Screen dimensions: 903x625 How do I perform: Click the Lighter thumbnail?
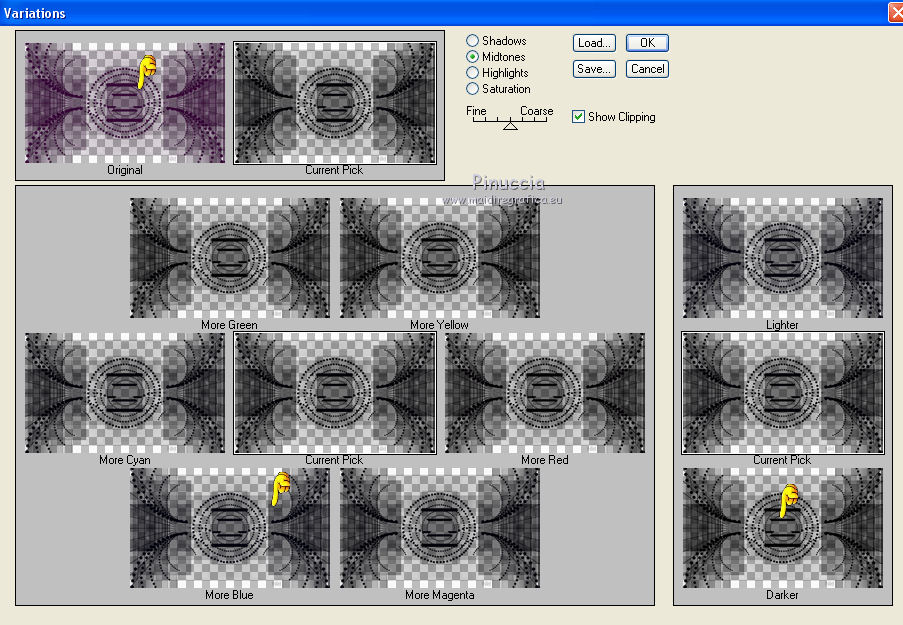pyautogui.click(x=783, y=258)
